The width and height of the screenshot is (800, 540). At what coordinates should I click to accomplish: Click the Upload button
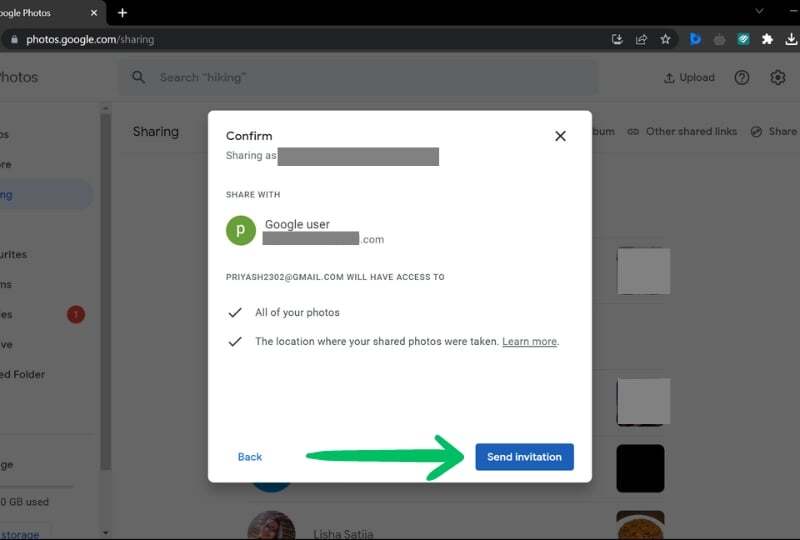689,78
